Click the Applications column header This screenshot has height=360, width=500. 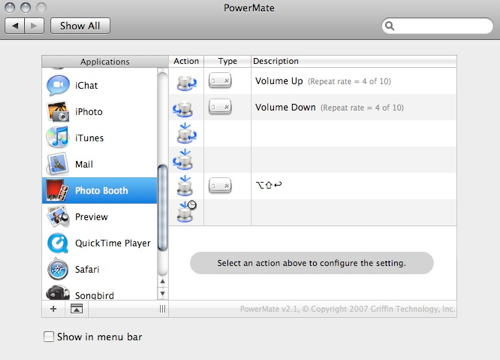point(105,62)
